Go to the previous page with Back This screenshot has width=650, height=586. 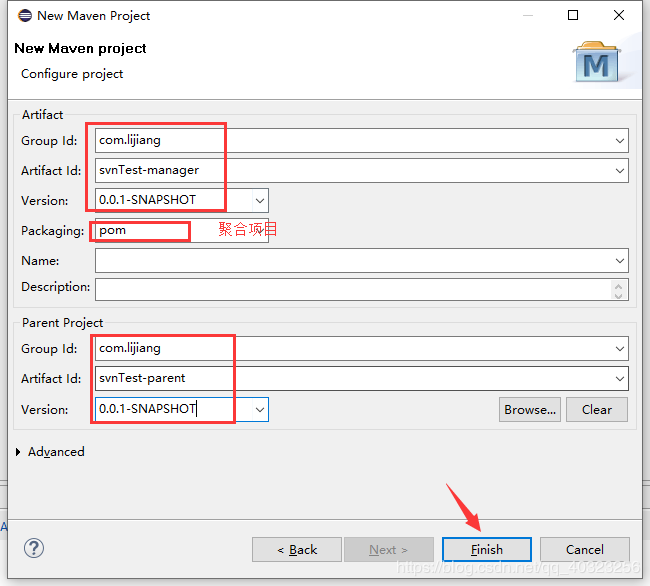click(x=296, y=549)
